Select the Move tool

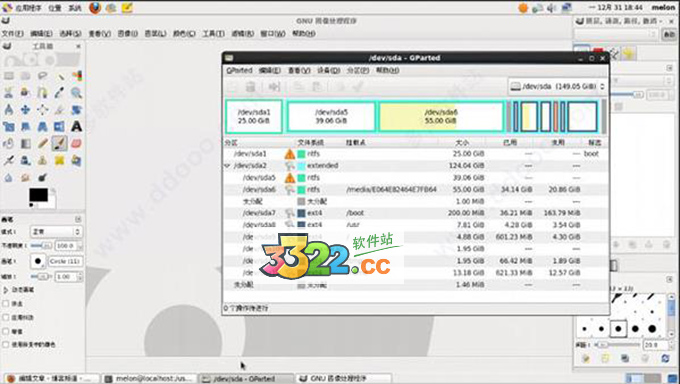(x=26, y=109)
